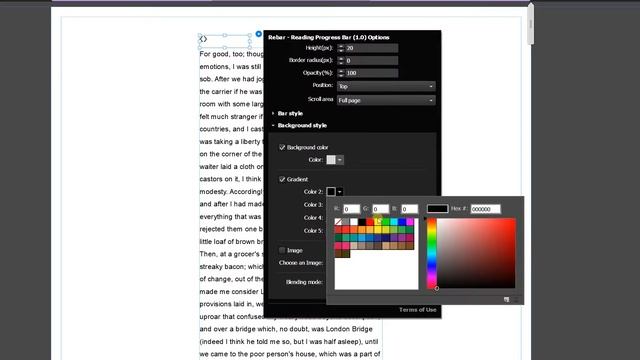Click the Background color light swatch
The image size is (640, 360).
[x=331, y=160]
